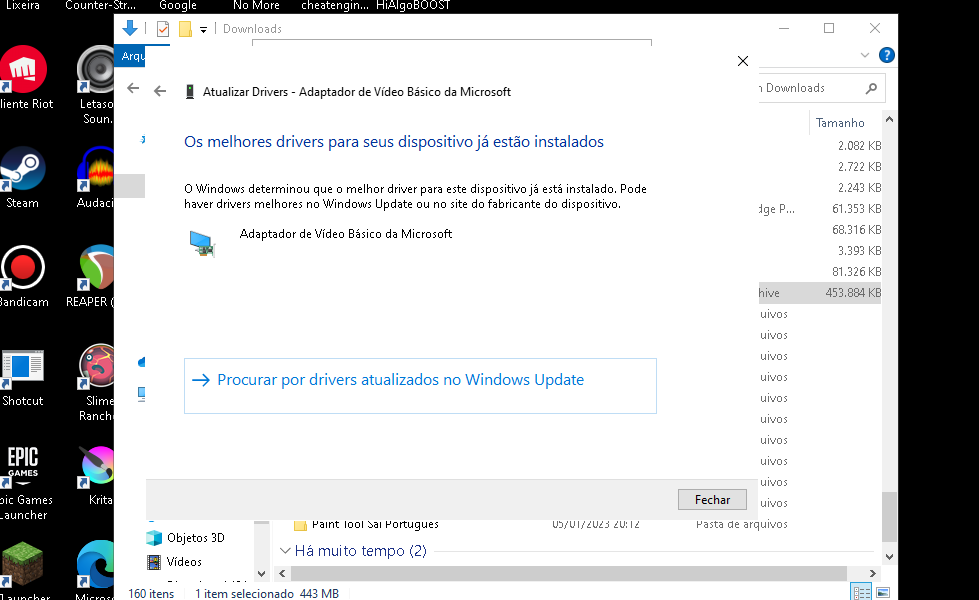
Task: Select the 81.326 KB file size entry
Action: click(x=857, y=272)
